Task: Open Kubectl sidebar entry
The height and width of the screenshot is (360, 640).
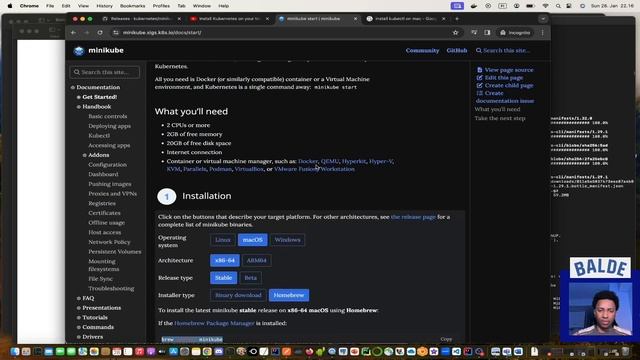Action: 99,136
